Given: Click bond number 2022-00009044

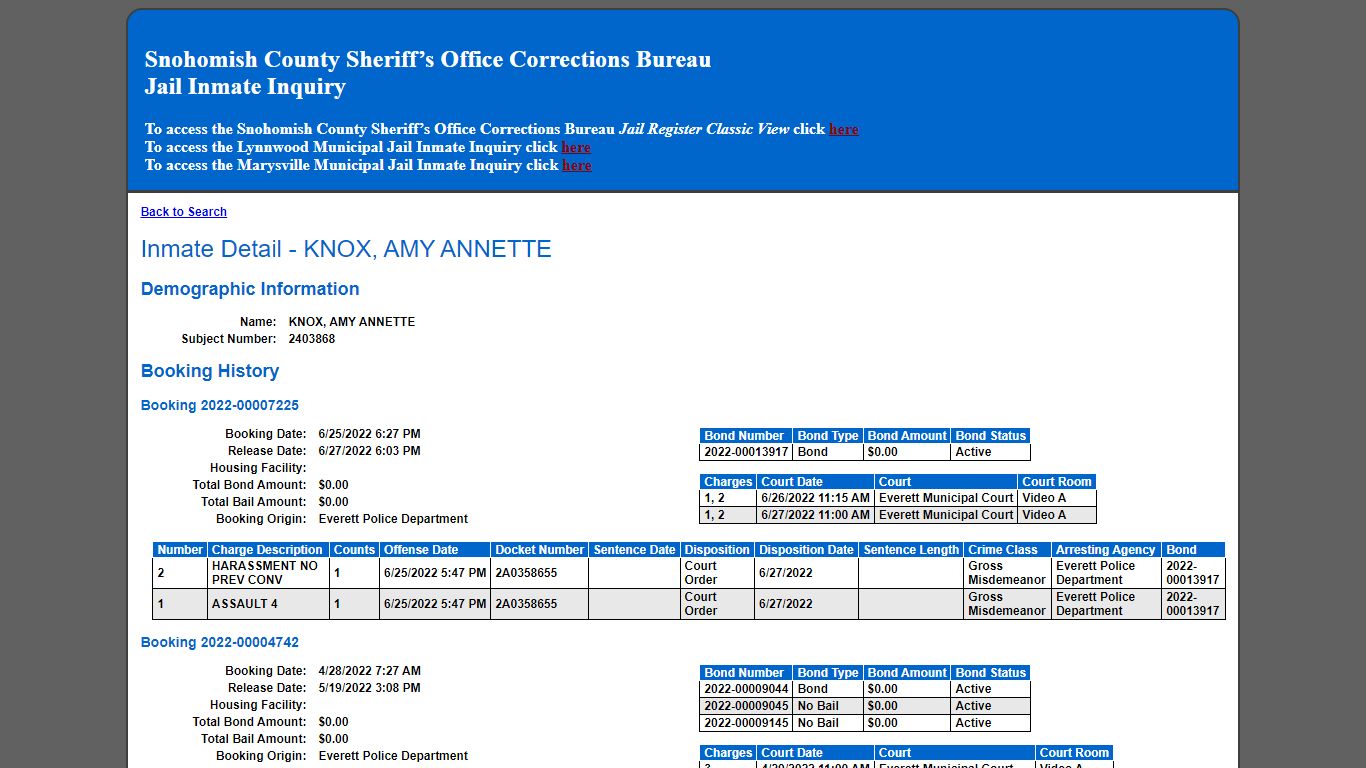Looking at the screenshot, I should pos(746,689).
